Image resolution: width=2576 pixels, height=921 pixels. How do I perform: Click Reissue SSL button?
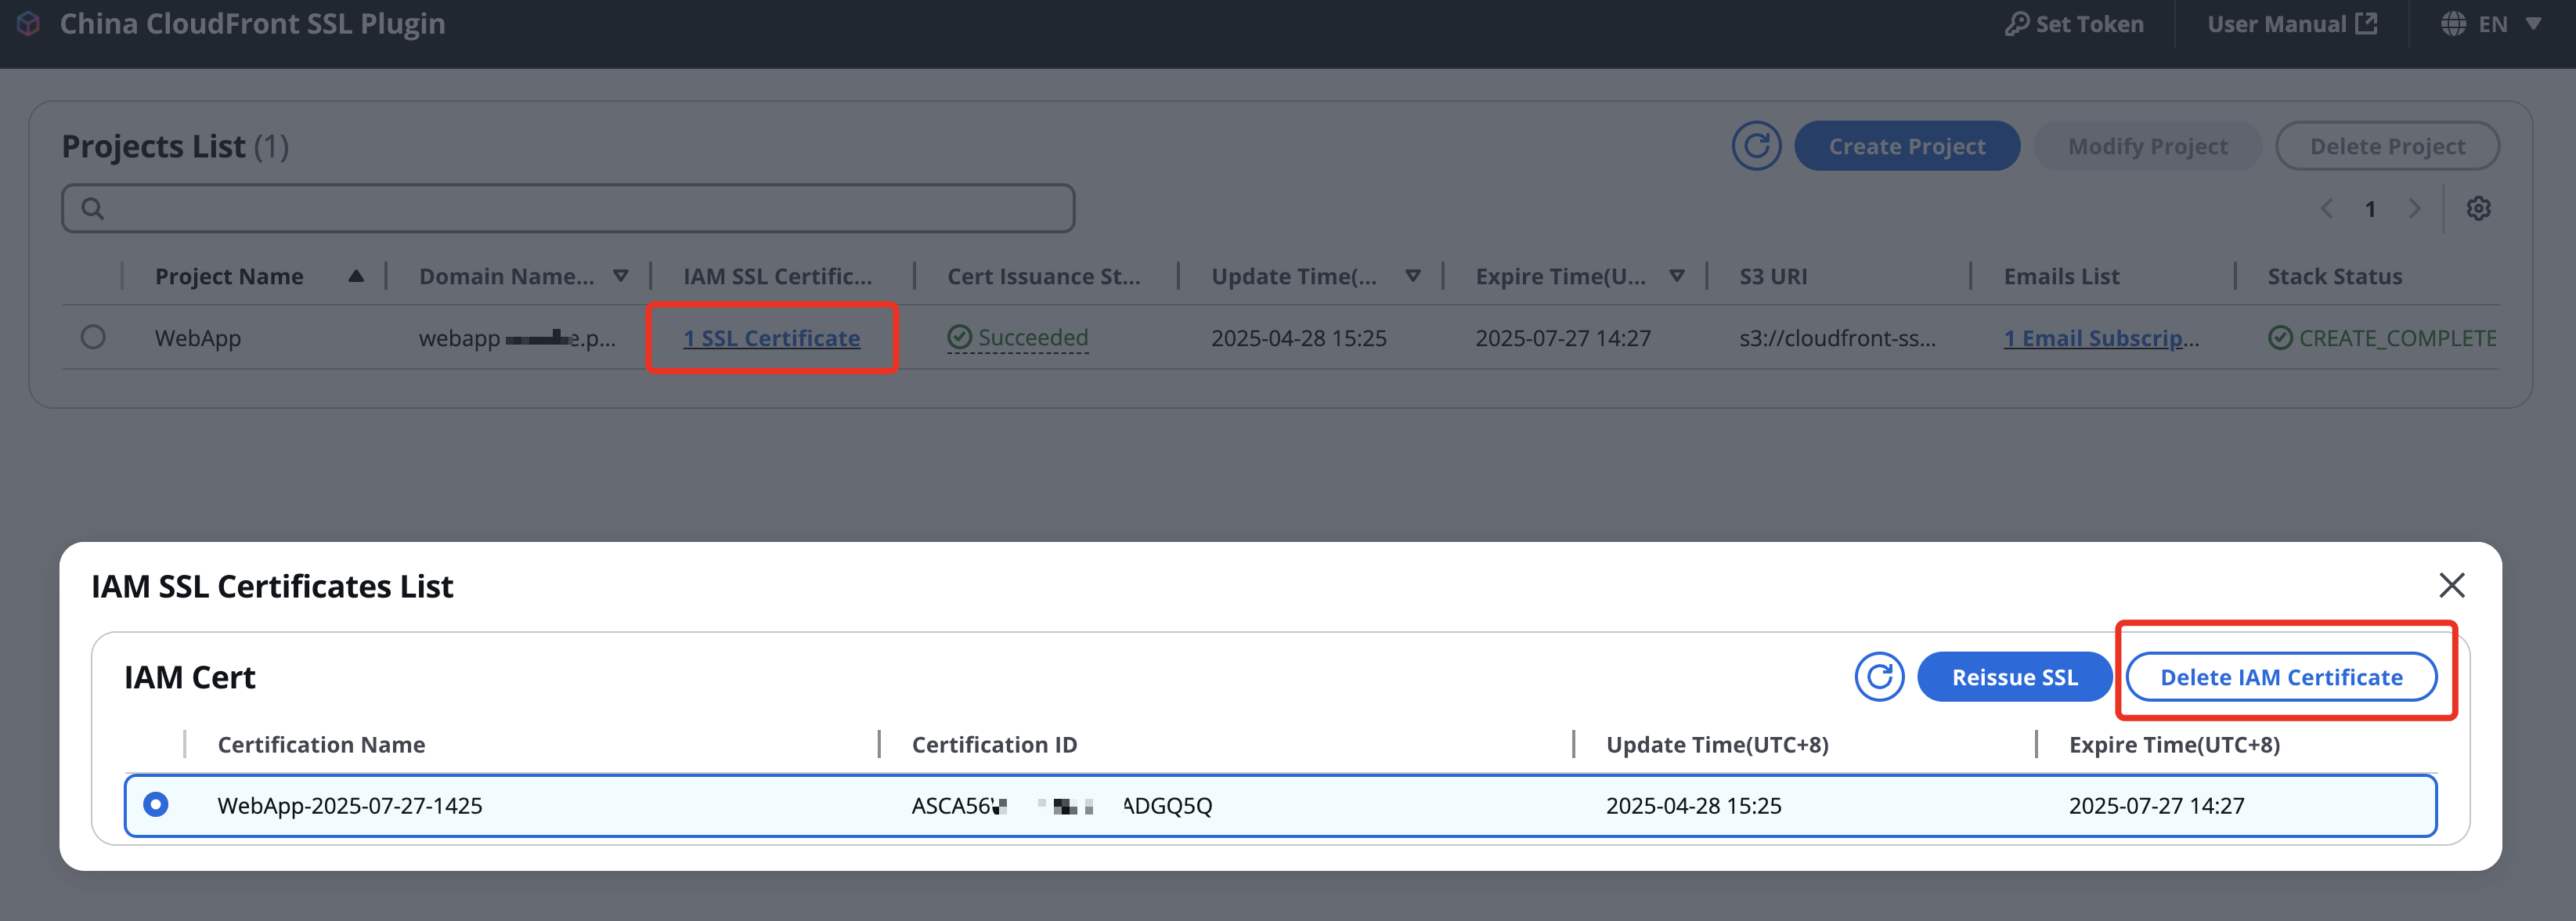point(2014,677)
